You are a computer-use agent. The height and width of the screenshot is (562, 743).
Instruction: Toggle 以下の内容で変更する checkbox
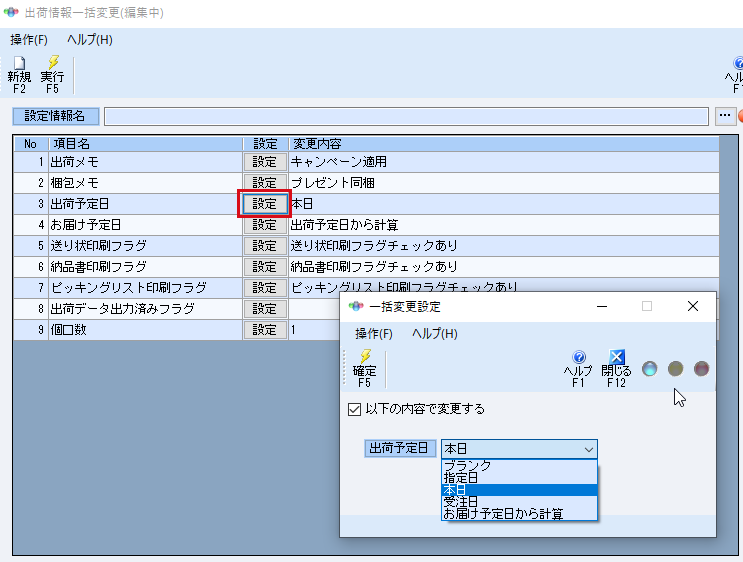pos(354,409)
